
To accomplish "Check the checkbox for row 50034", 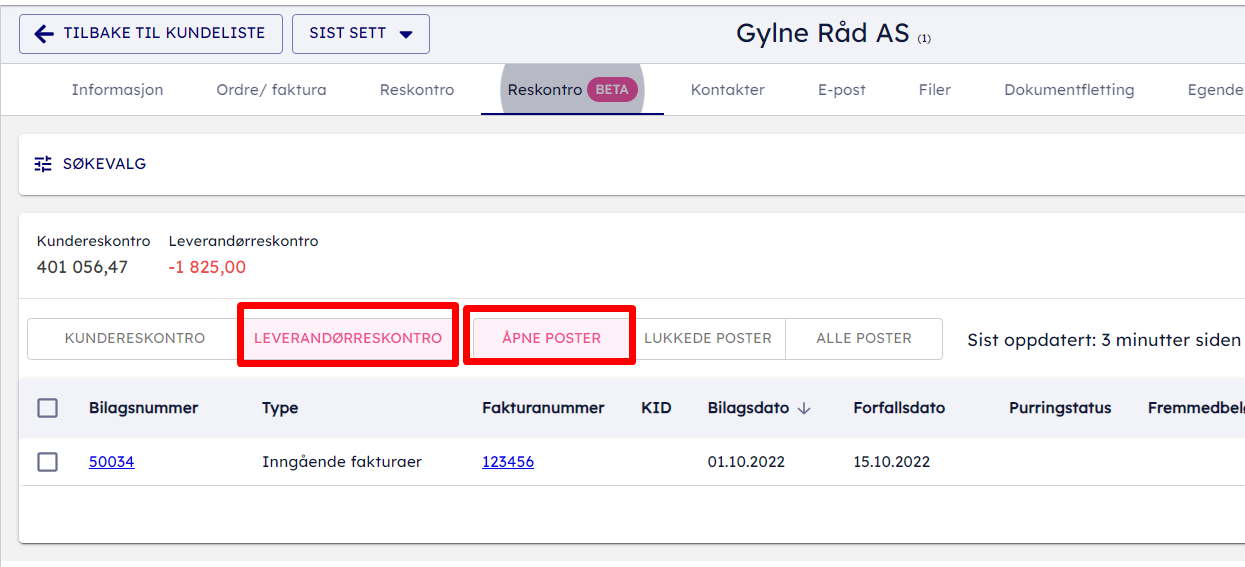I will (x=47, y=462).
